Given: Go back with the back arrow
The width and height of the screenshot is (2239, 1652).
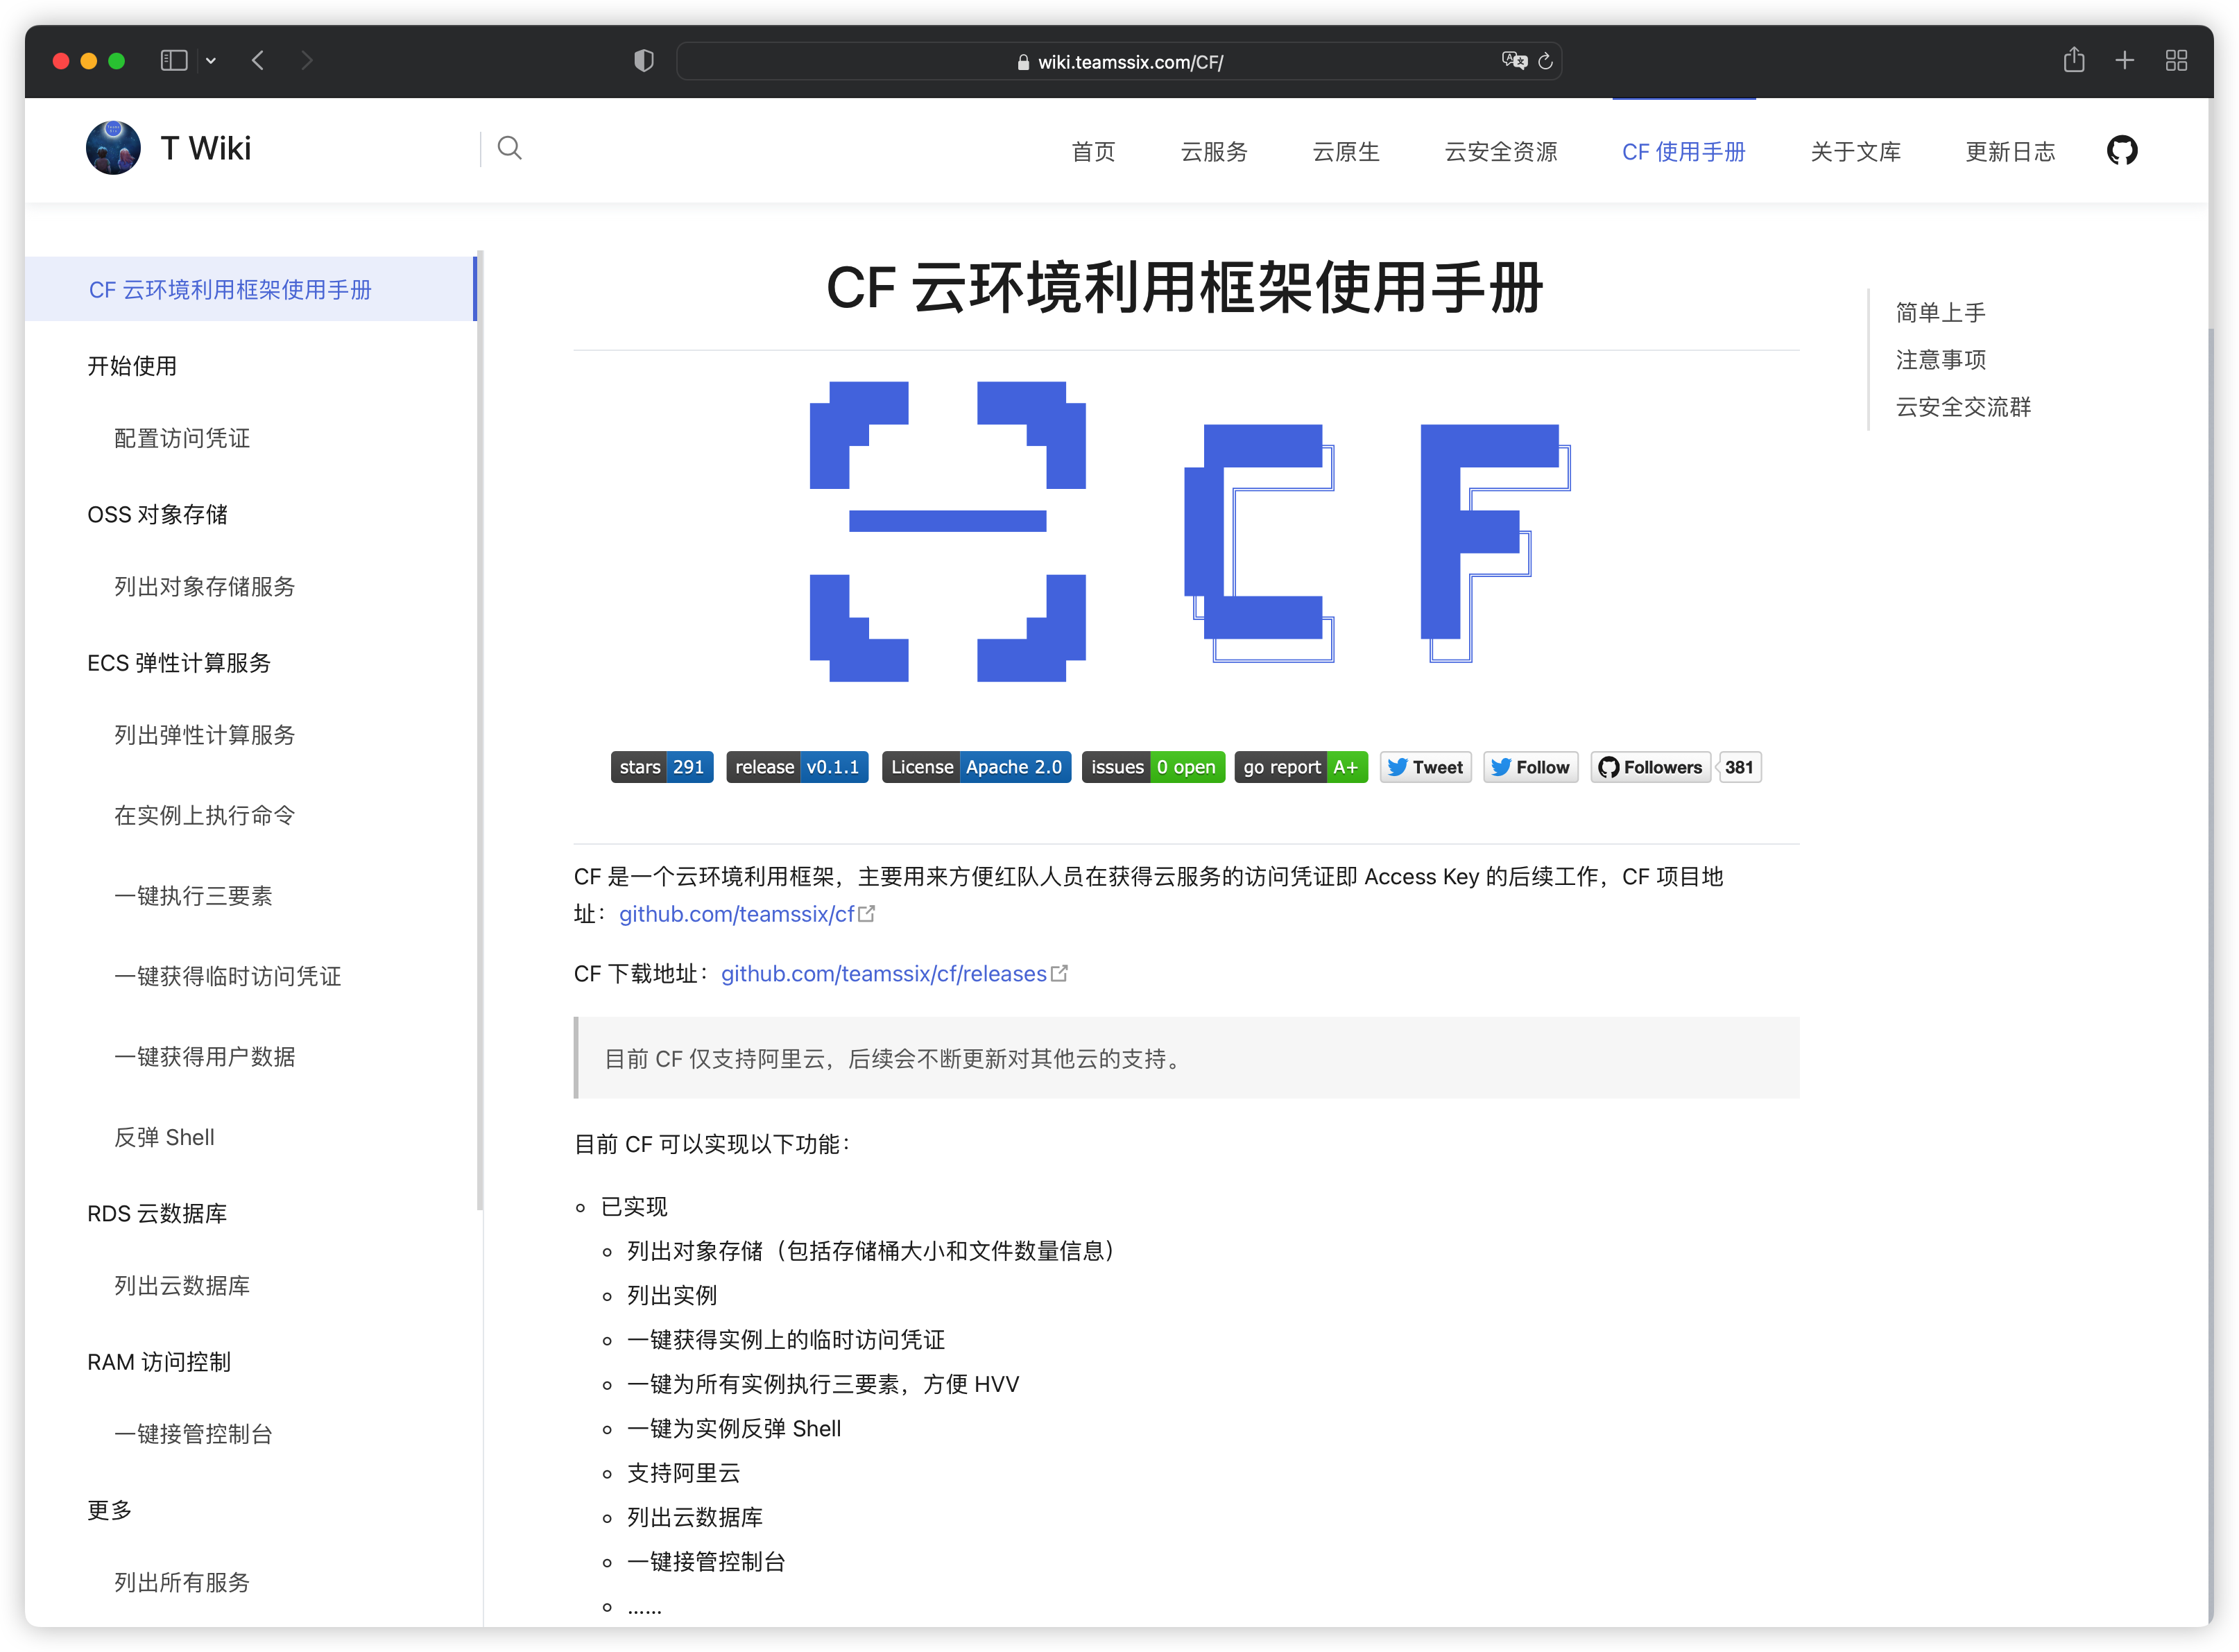Looking at the screenshot, I should click(x=258, y=61).
